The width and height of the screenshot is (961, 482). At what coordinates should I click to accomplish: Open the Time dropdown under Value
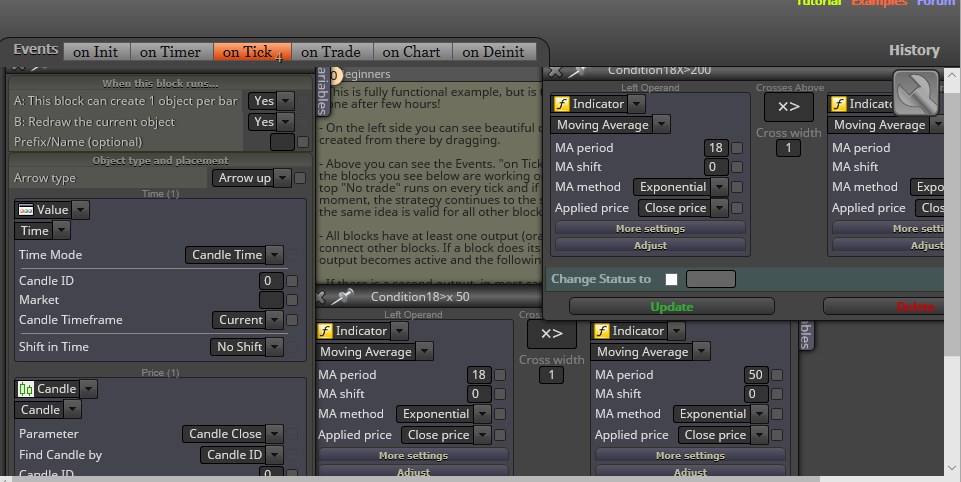click(x=42, y=231)
